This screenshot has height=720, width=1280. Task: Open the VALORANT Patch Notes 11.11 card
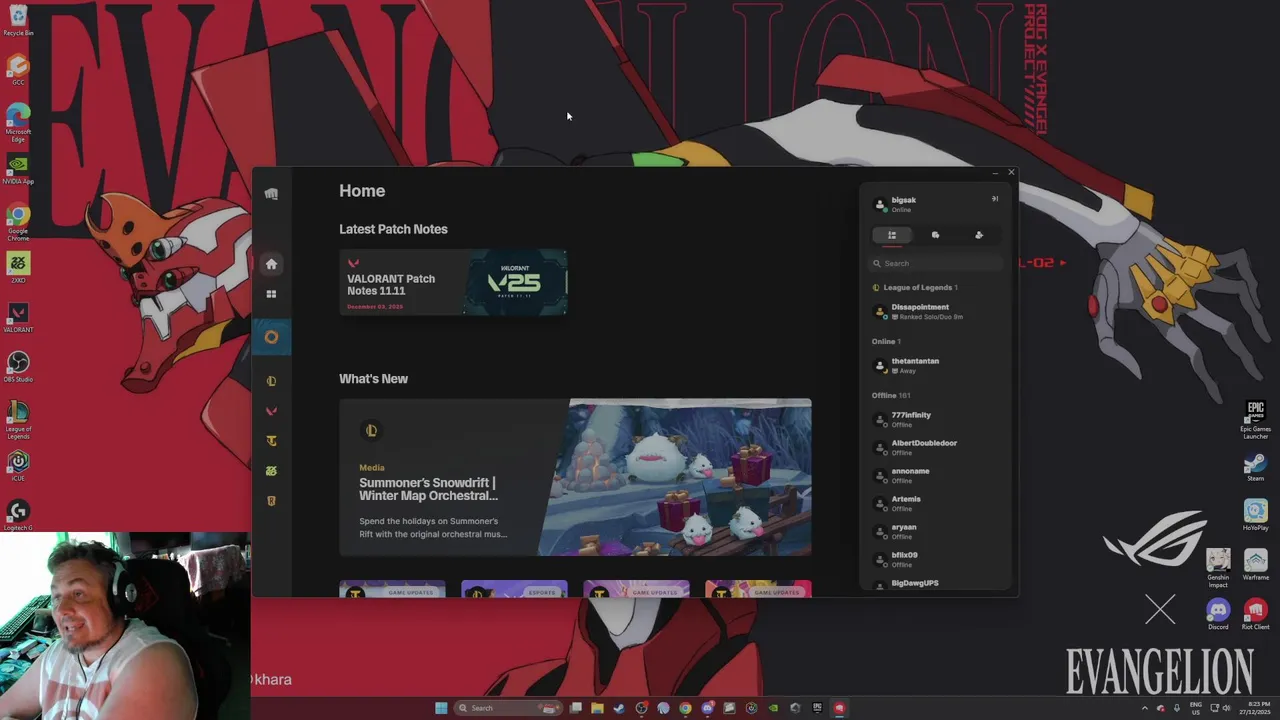pyautogui.click(x=453, y=283)
